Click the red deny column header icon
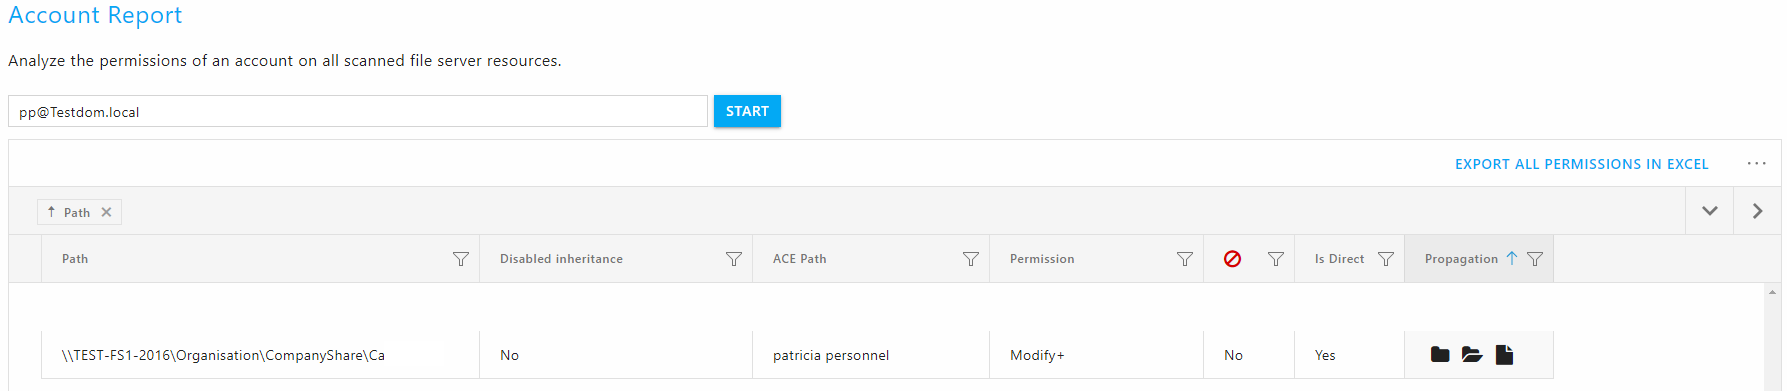The height and width of the screenshot is (391, 1787). click(1233, 259)
